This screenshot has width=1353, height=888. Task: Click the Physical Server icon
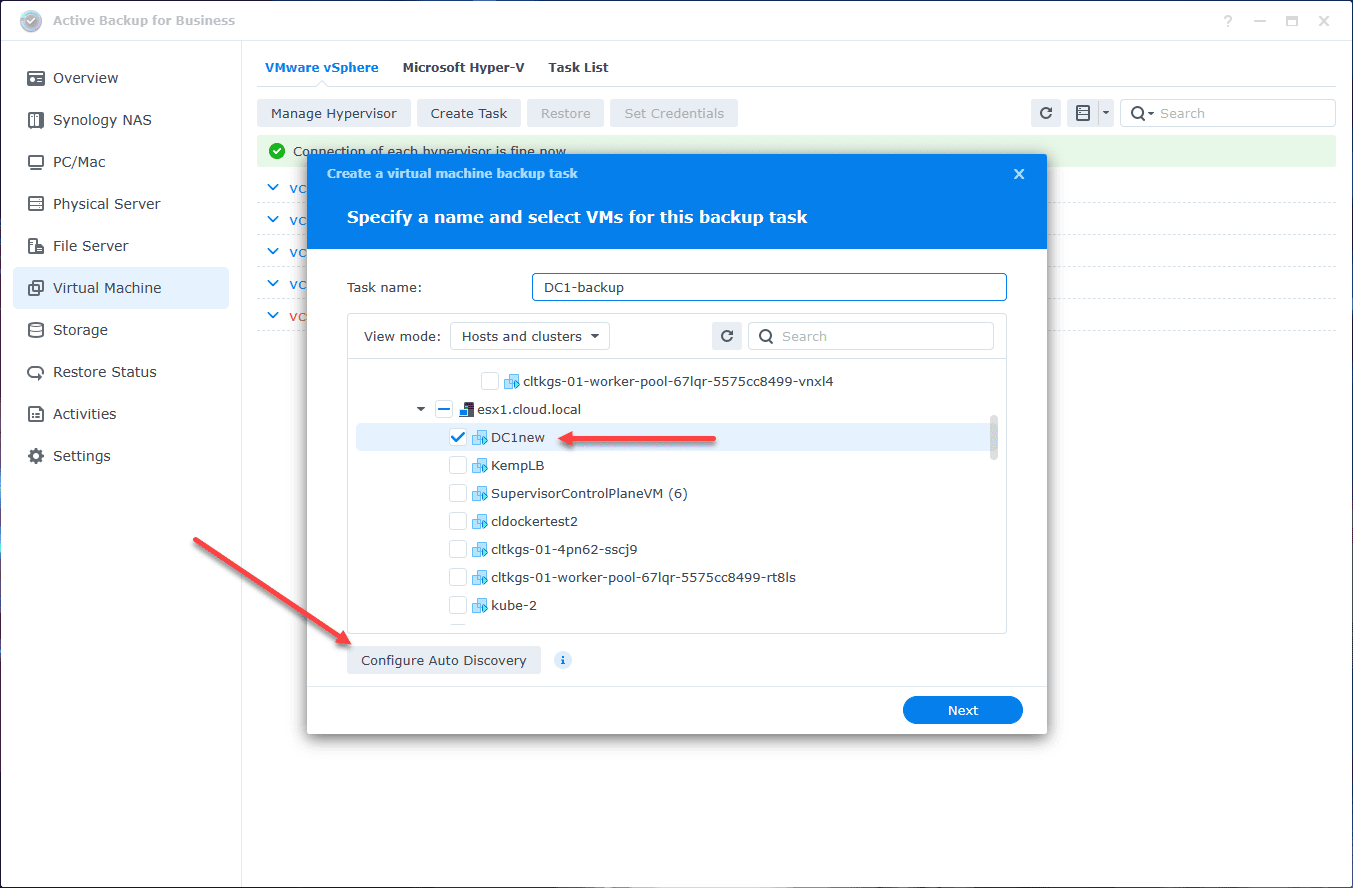tap(36, 204)
